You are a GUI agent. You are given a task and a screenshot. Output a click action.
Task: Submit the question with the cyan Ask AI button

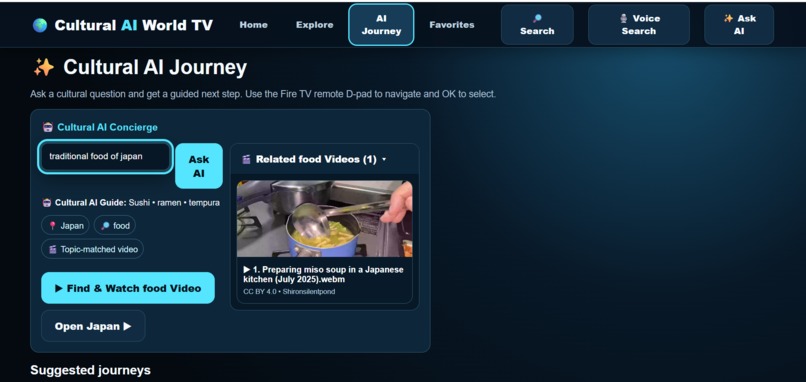[x=199, y=166]
